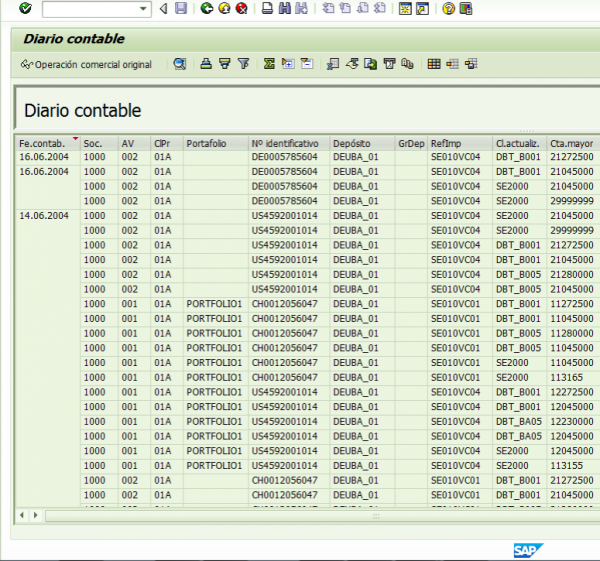
Task: Click the Operación comercial original button
Action: click(86, 64)
